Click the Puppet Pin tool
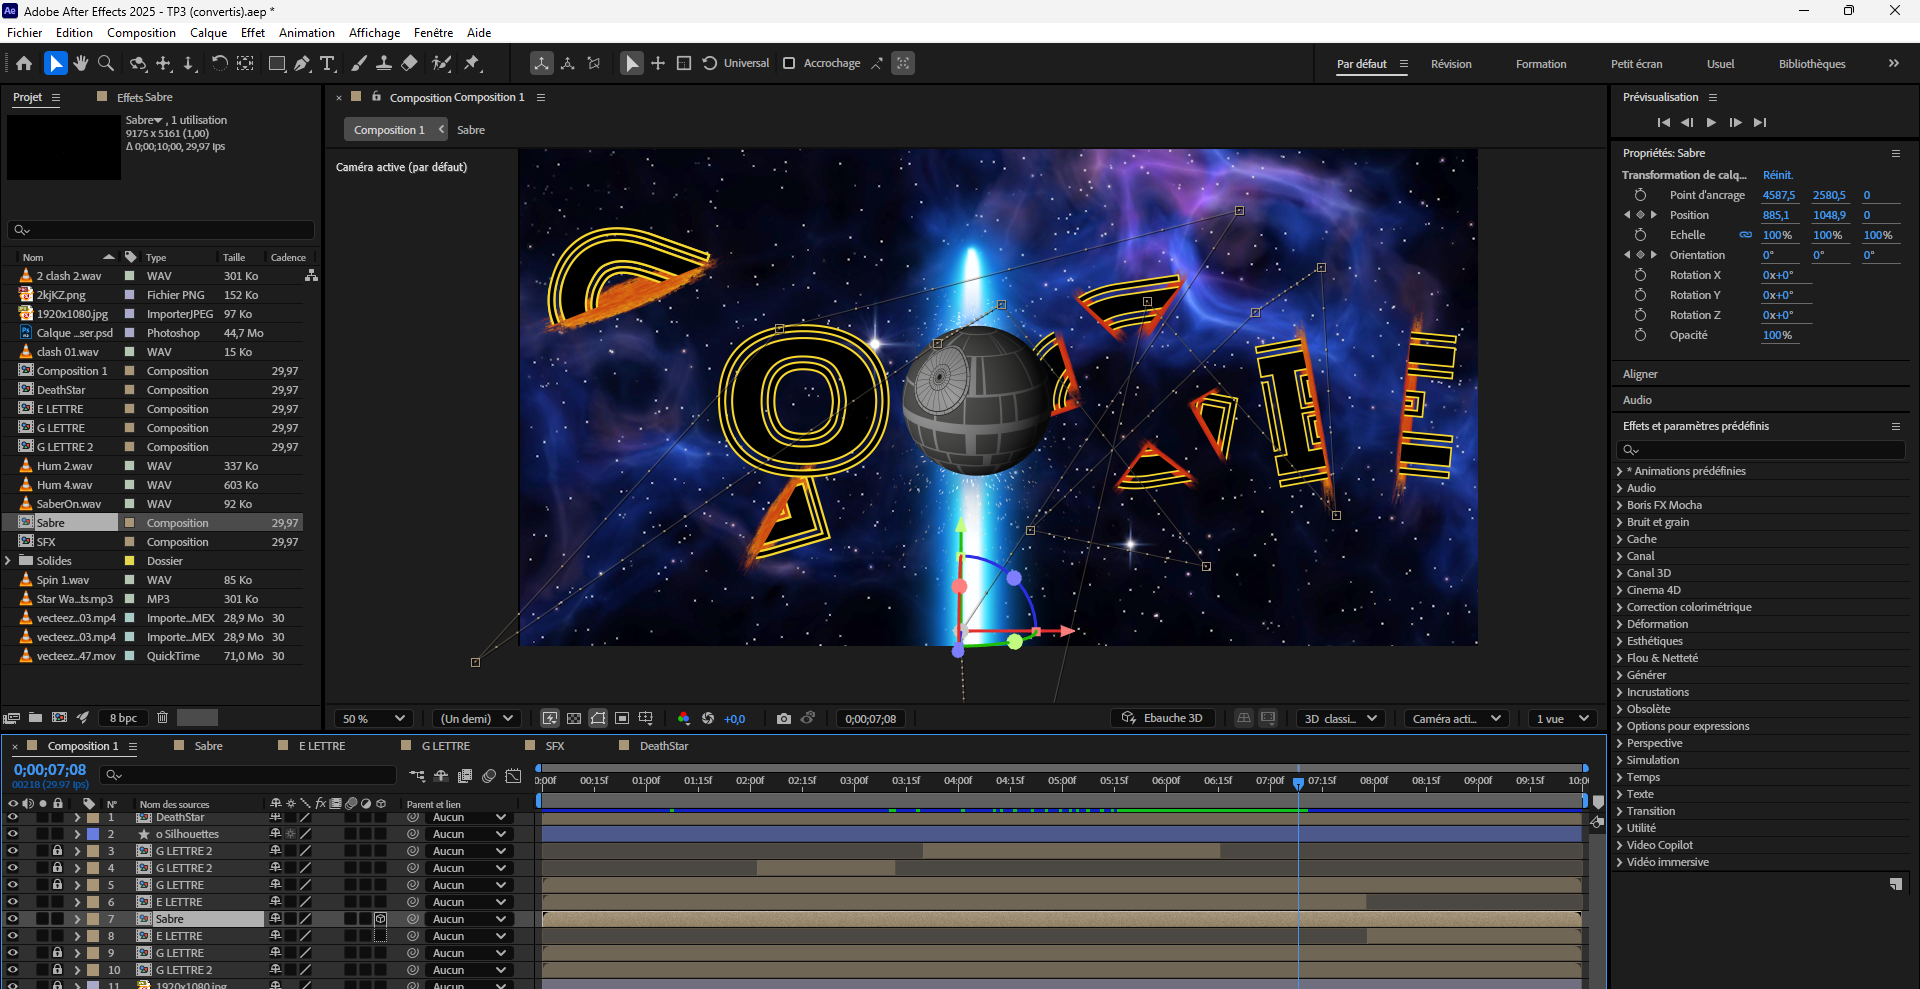This screenshot has height=989, width=1920. (x=472, y=63)
